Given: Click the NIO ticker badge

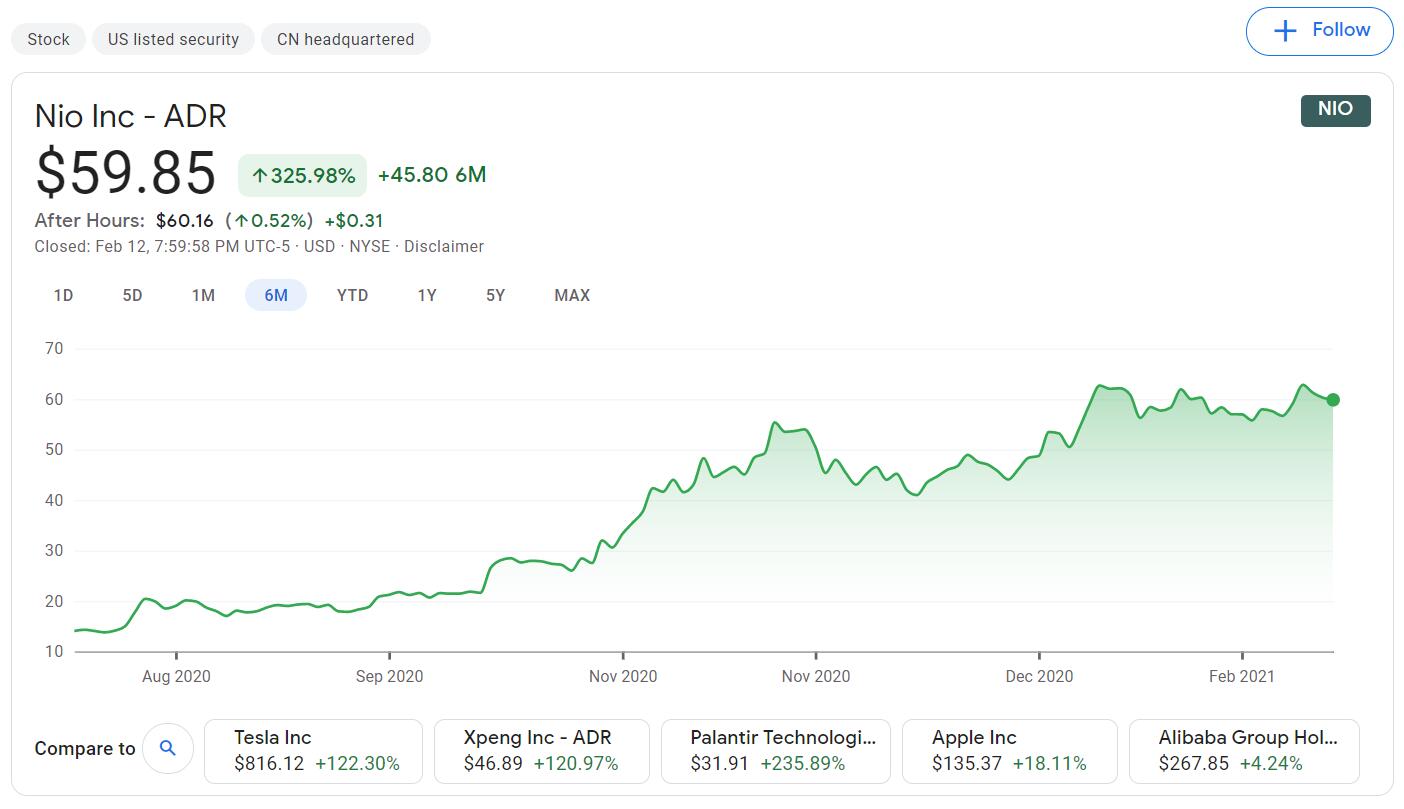Looking at the screenshot, I should pyautogui.click(x=1336, y=110).
